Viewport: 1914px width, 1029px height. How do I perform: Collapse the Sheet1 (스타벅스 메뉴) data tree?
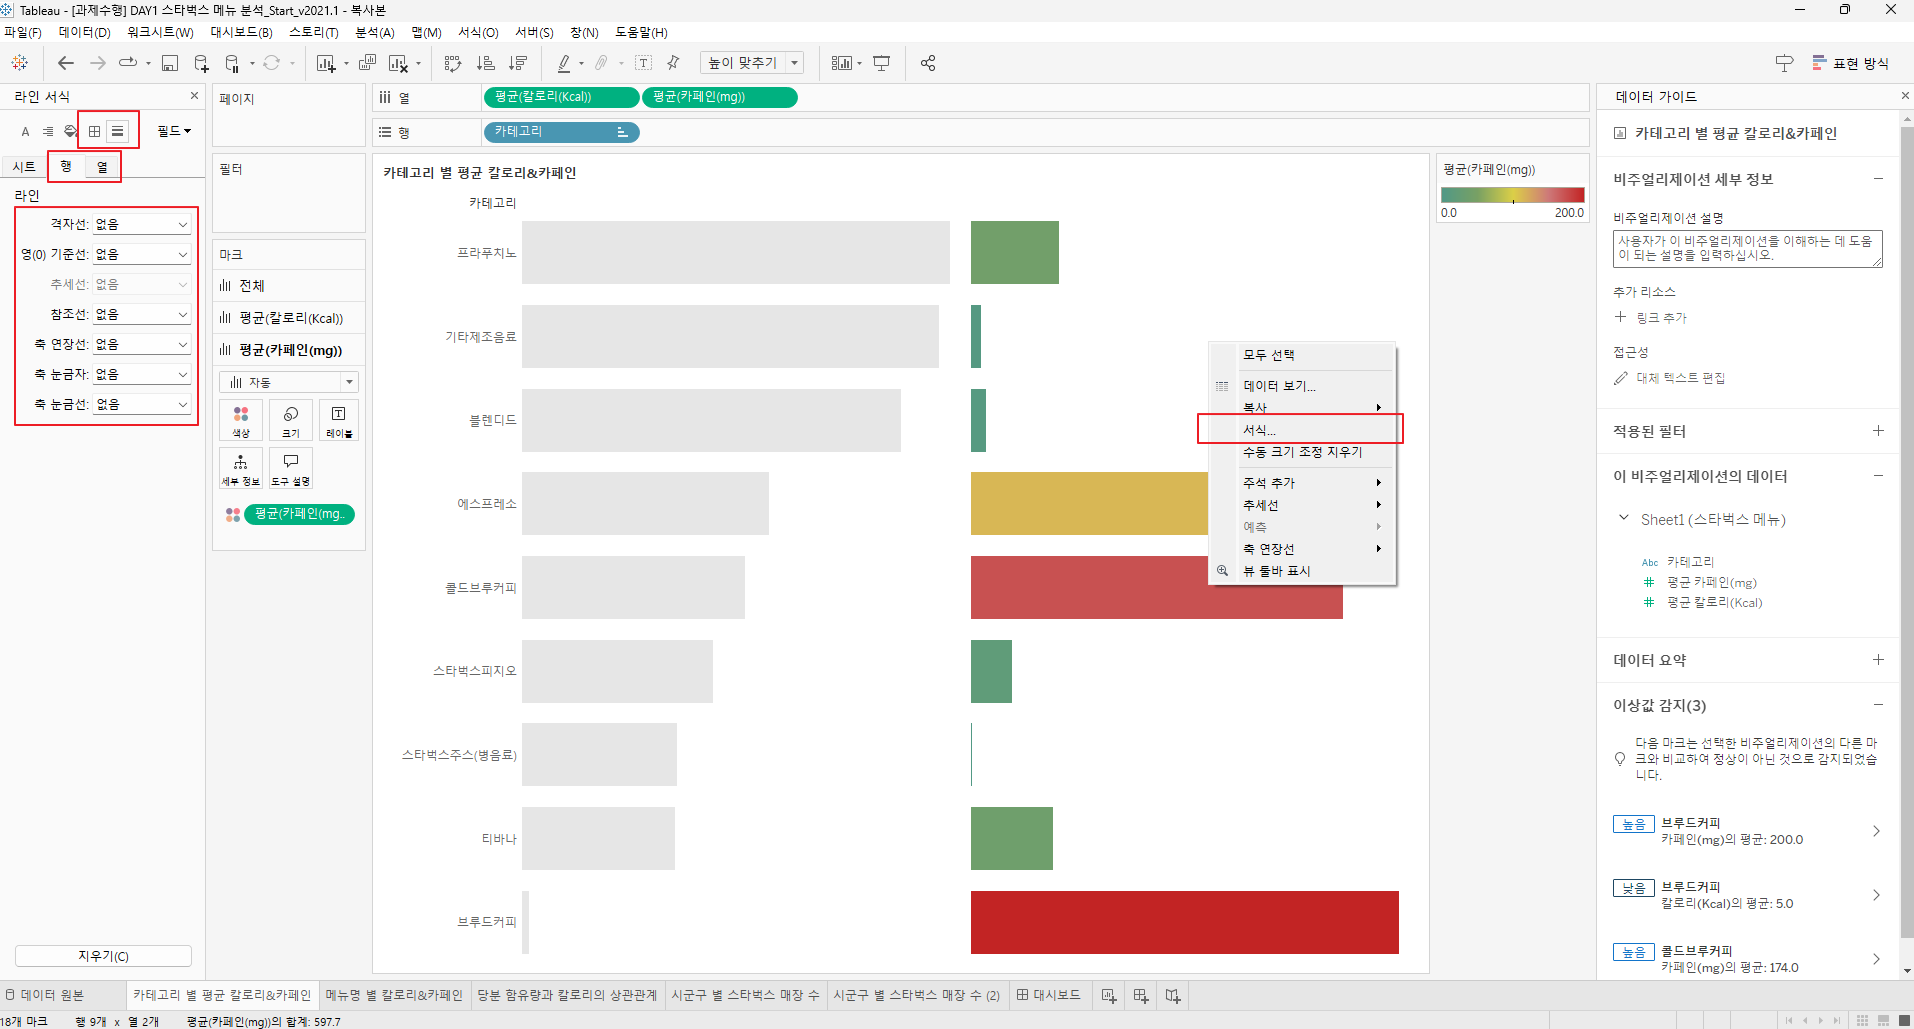click(1623, 518)
